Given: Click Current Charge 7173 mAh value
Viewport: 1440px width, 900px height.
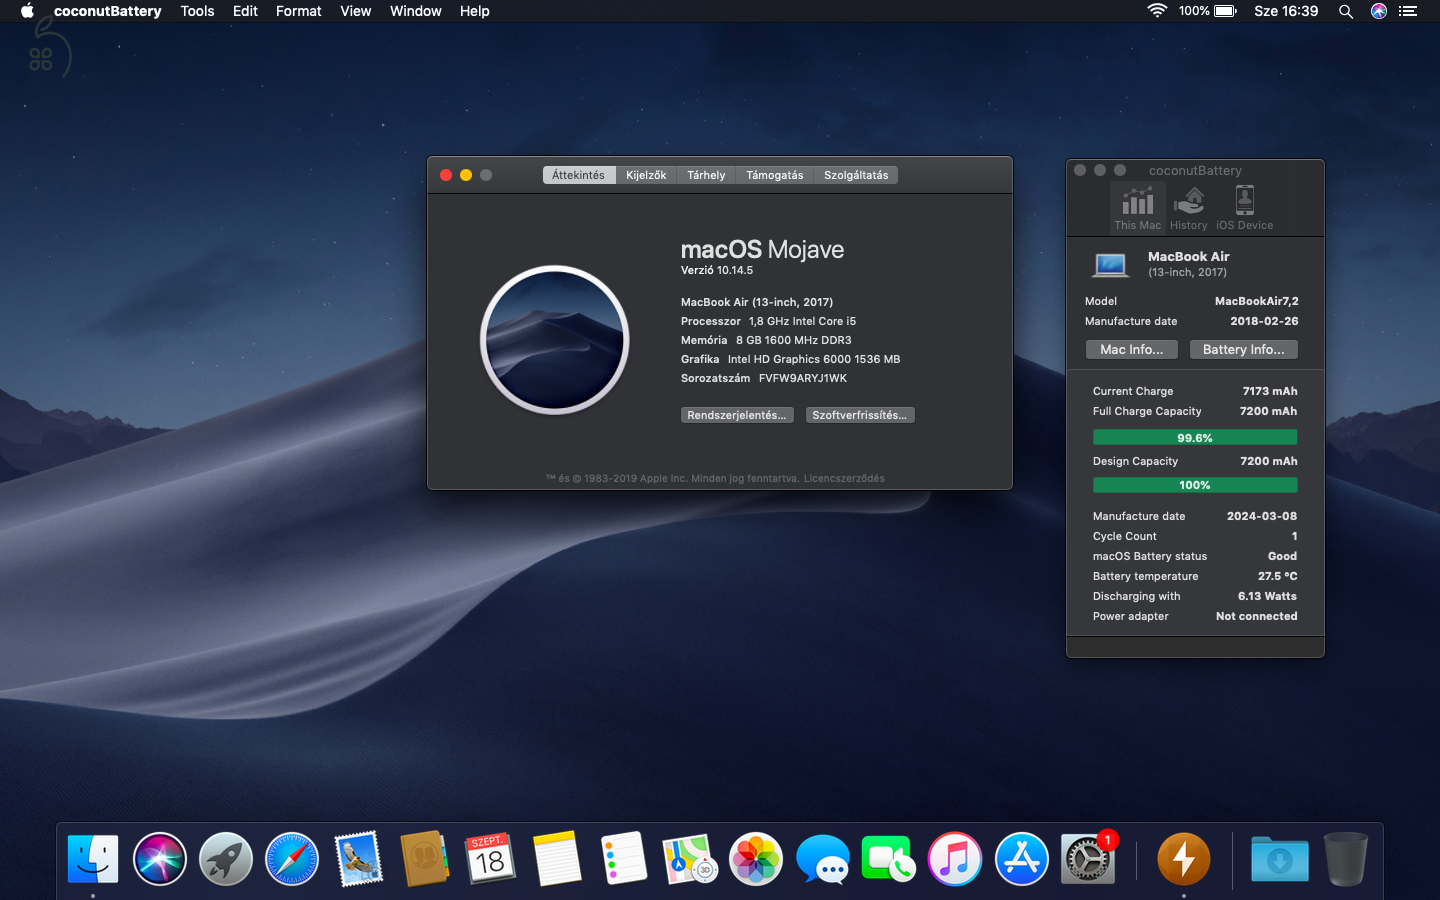Looking at the screenshot, I should (1270, 391).
